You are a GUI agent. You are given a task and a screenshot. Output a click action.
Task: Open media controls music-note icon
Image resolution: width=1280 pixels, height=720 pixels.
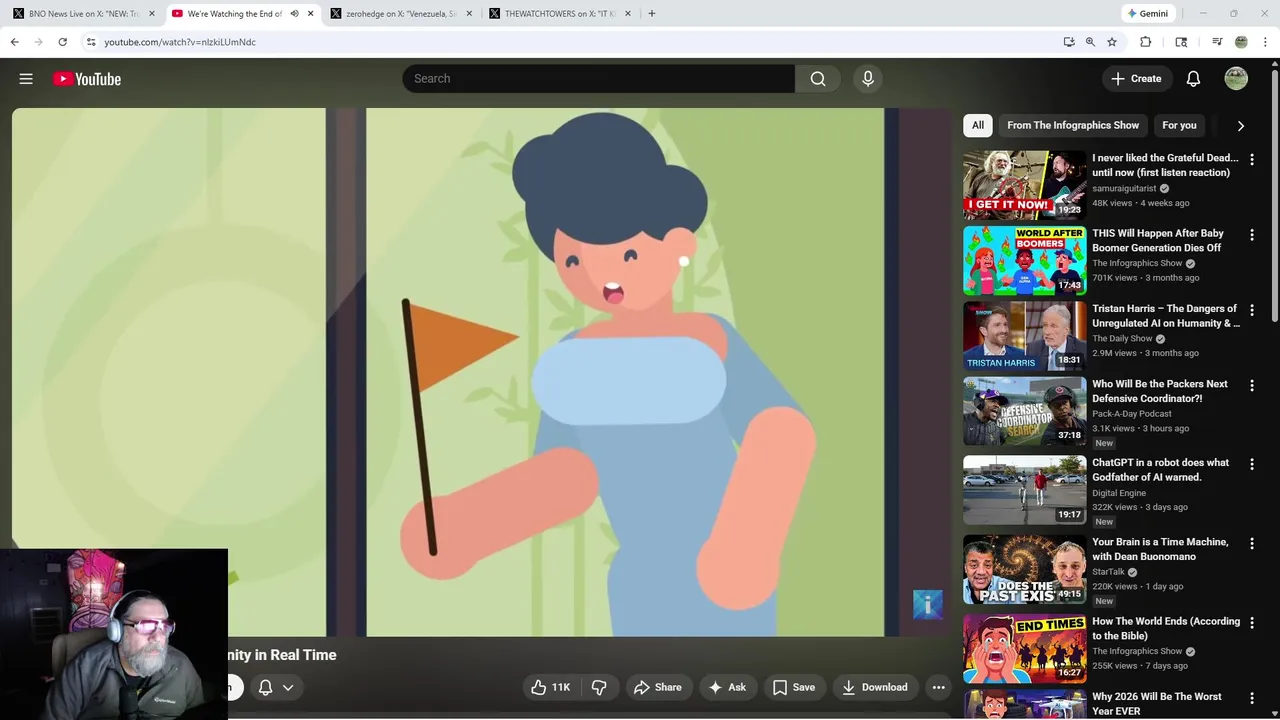1217,42
